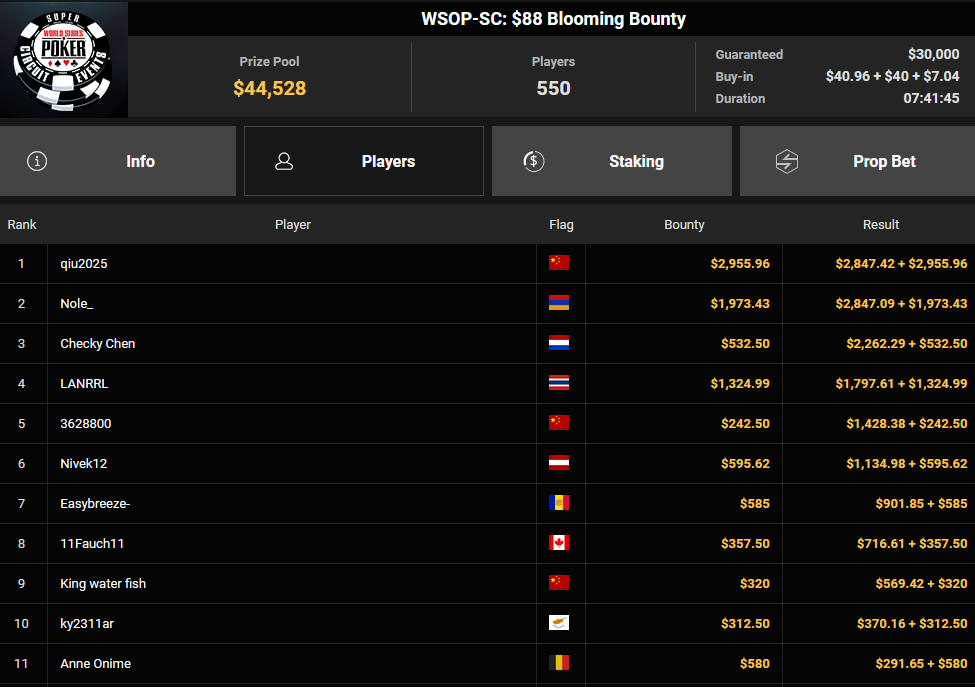The image size is (975, 687).
Task: Select player Checky Chen
Action: (x=98, y=343)
